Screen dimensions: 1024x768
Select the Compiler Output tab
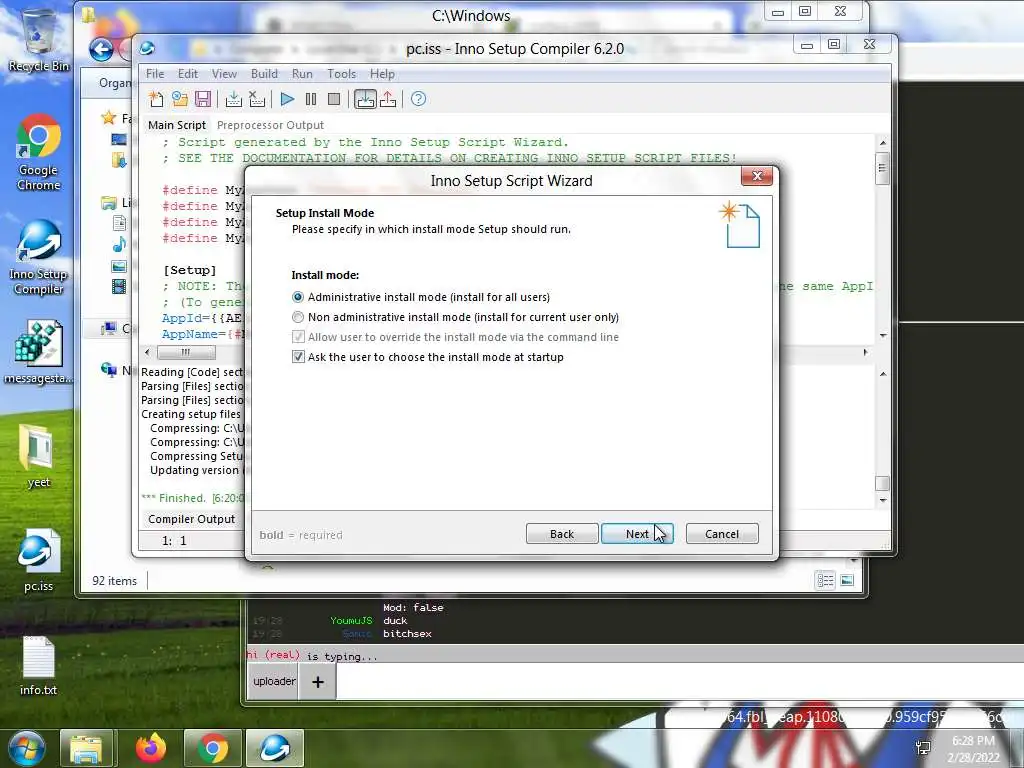[x=191, y=519]
